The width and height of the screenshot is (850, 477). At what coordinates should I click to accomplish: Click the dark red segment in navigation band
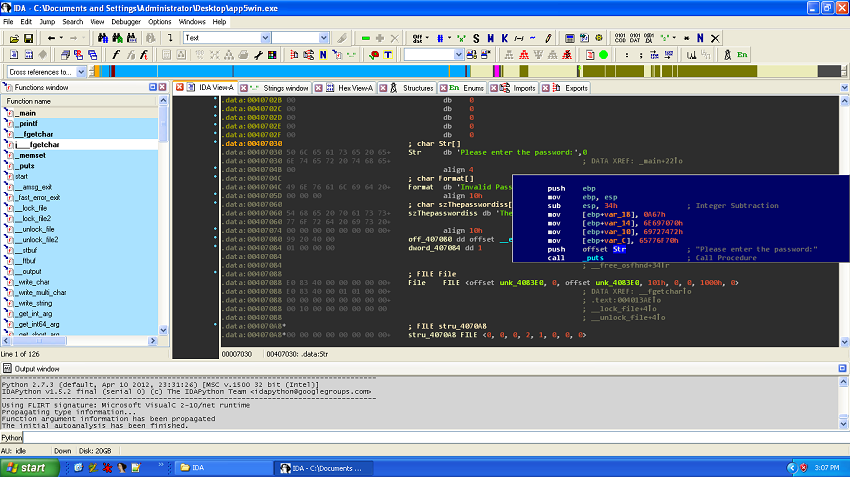(113, 71)
